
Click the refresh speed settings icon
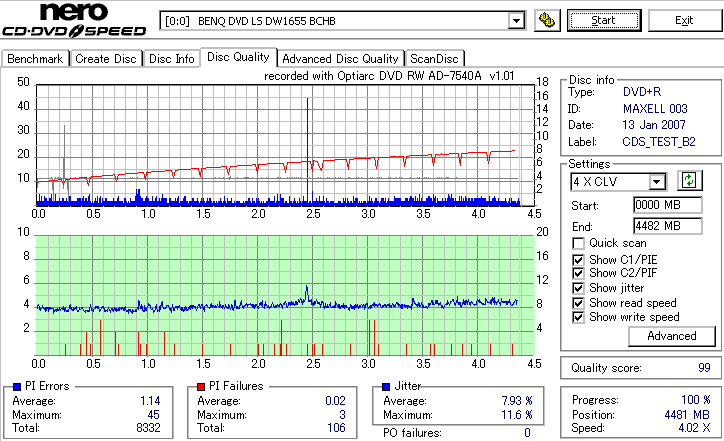689,181
